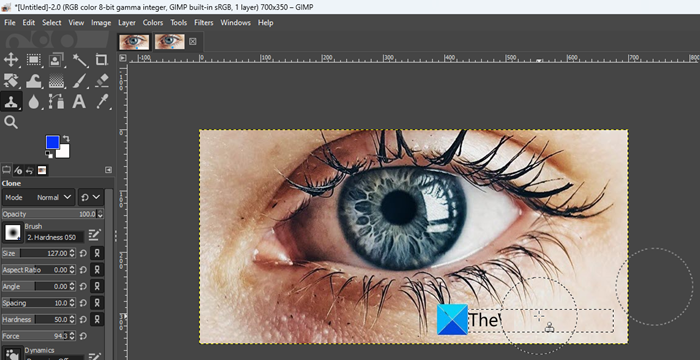Open the Edit menu
Image resolution: width=700 pixels, height=360 pixels.
pyautogui.click(x=29, y=22)
